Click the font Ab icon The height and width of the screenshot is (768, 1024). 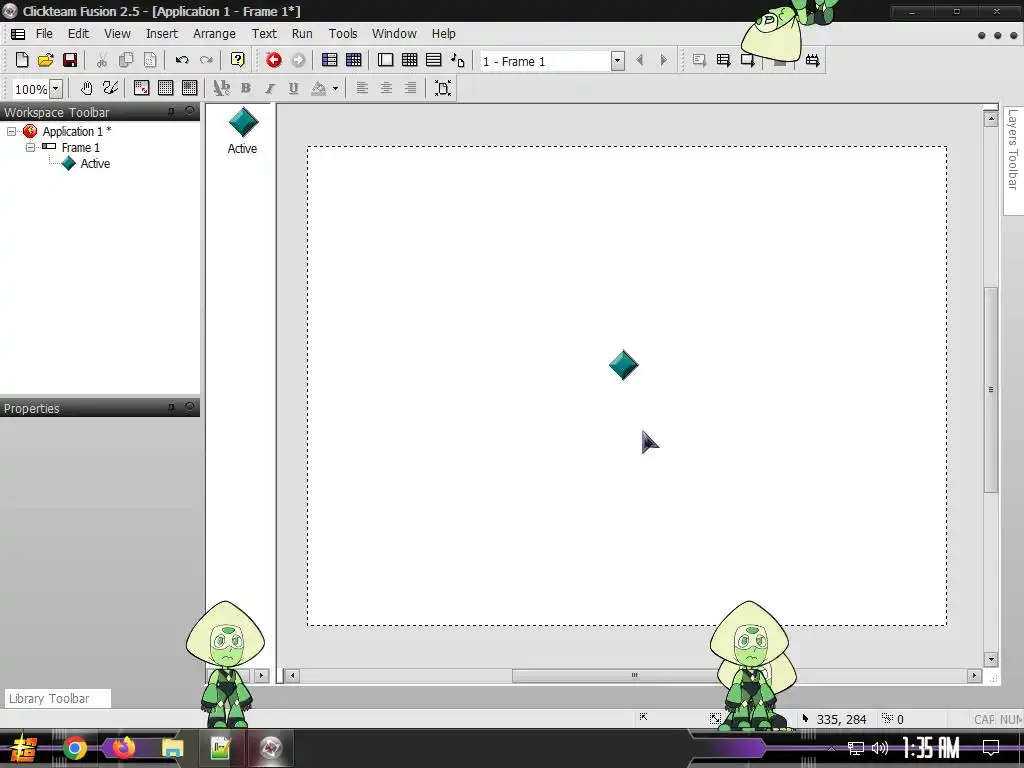[x=222, y=88]
